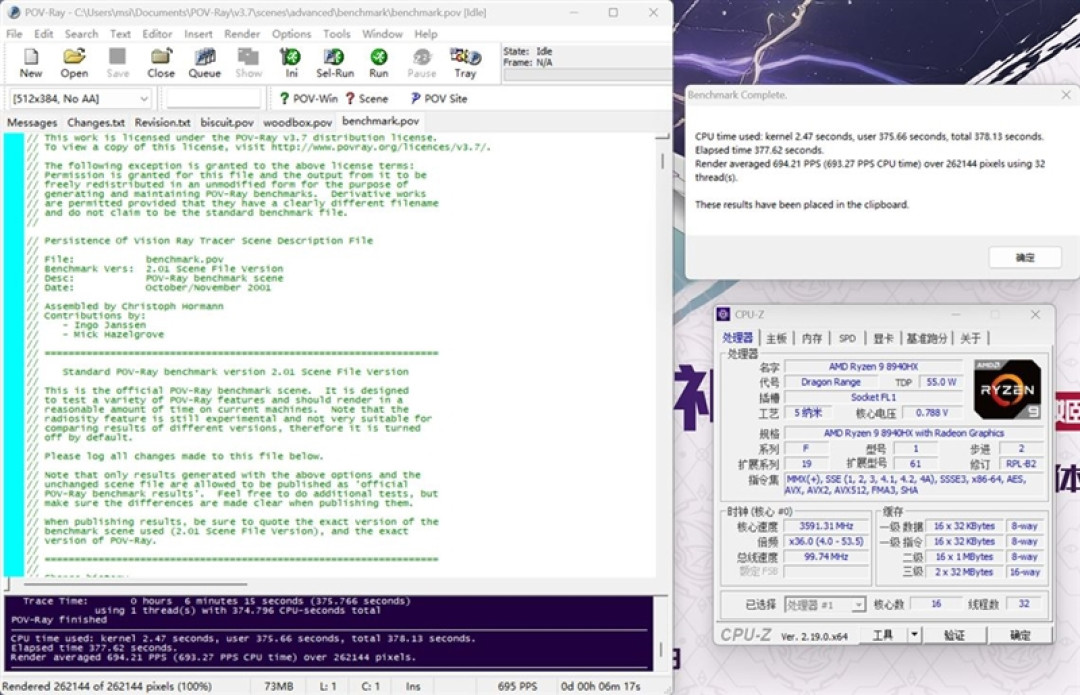Switch to the SPD tab in CPU-Z

pos(847,338)
